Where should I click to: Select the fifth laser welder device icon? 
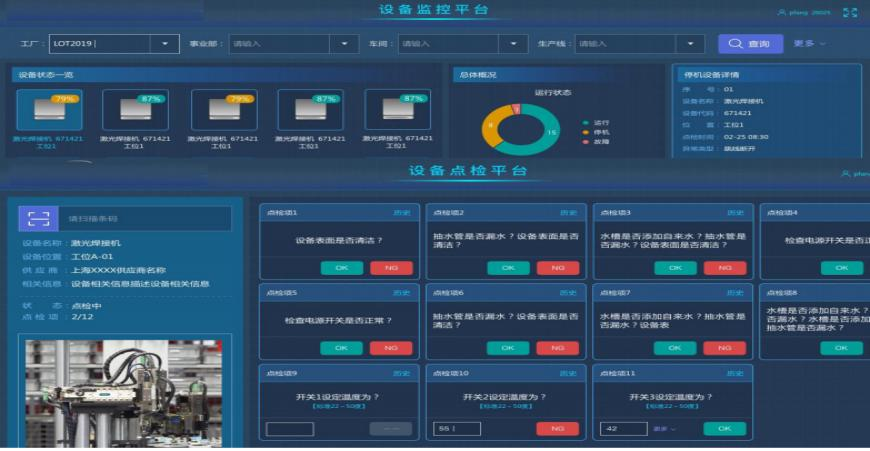pyautogui.click(x=397, y=110)
